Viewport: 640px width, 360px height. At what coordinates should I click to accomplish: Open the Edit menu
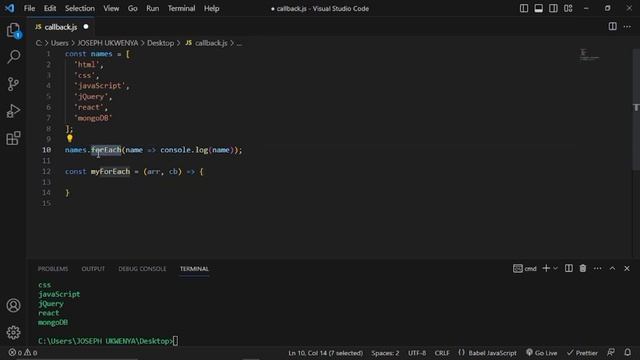click(50, 8)
